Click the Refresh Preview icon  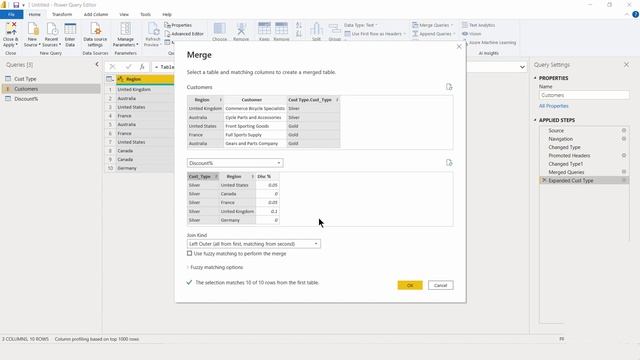point(153,35)
